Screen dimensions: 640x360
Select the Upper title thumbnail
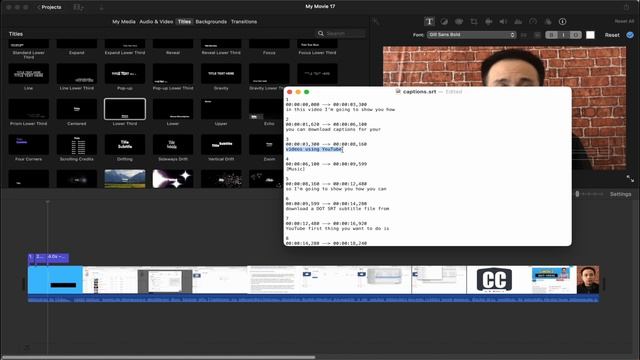221,109
